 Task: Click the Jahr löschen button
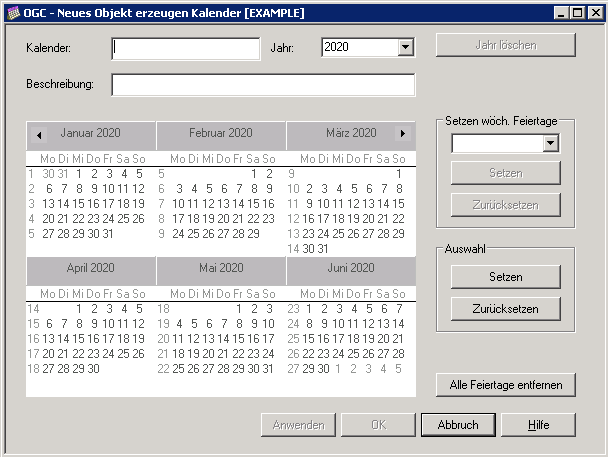[506, 45]
